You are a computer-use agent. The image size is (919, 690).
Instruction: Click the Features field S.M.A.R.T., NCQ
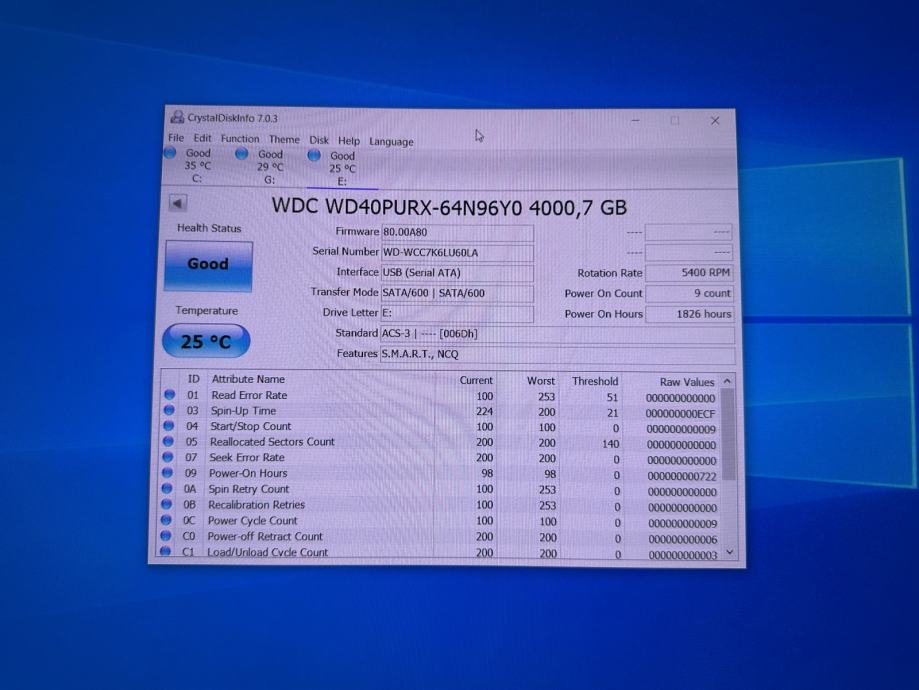557,354
